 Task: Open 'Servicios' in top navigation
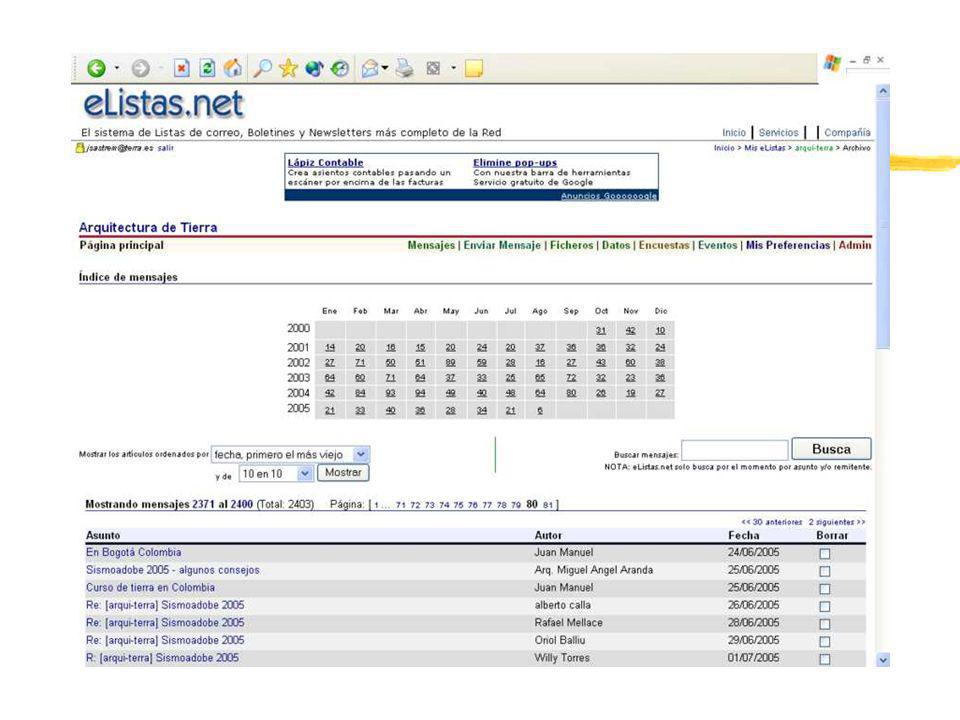(778, 132)
